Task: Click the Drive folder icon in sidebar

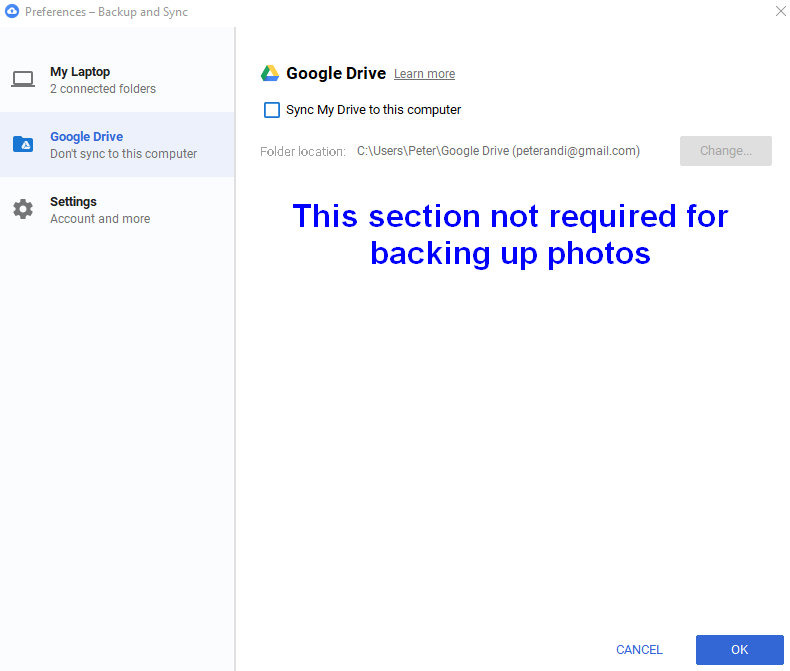Action: 23,144
